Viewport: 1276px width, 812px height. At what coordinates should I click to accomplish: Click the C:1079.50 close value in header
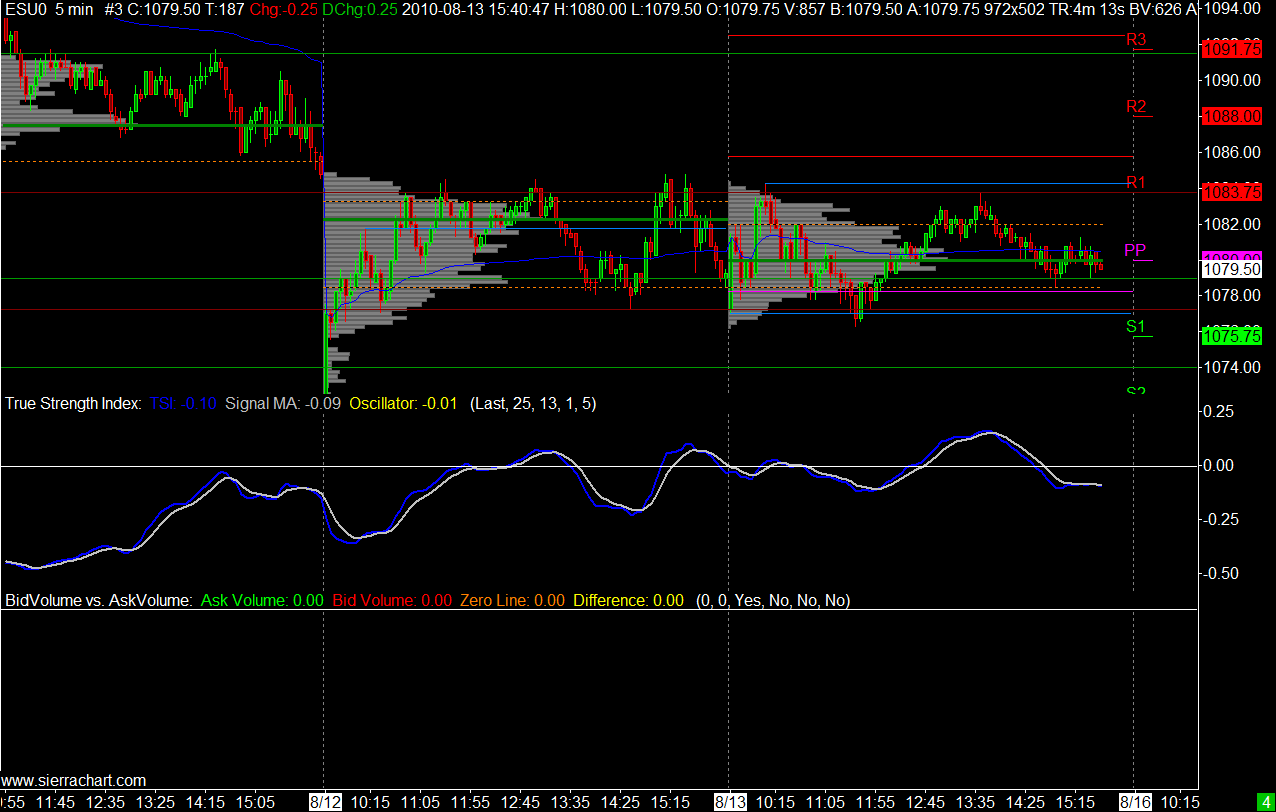click(163, 10)
